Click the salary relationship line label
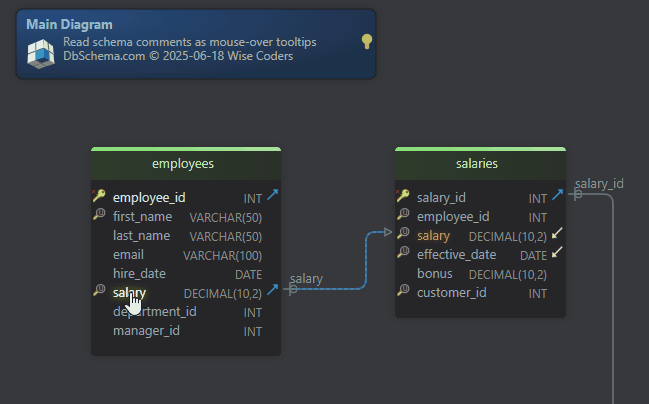 point(306,279)
